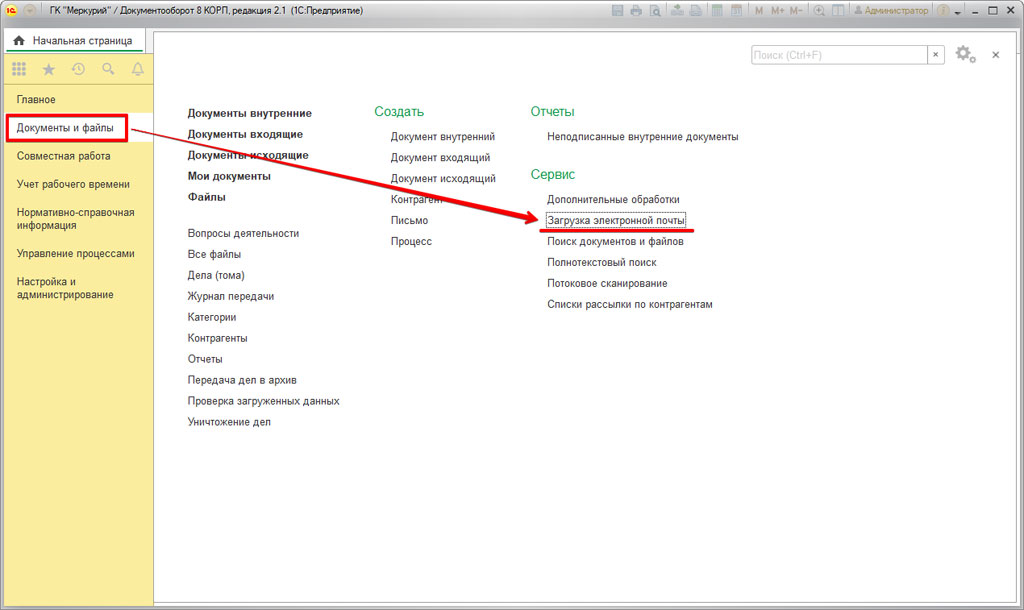Expand the dropdown arrow beside info icon
The height and width of the screenshot is (610, 1024).
click(958, 11)
